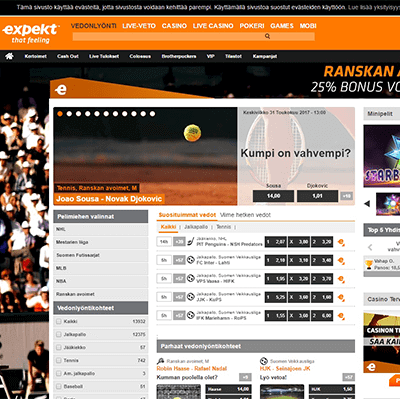Expand +57 markets for HJK - Seinäjoen JK
Viewport: 400px width, 400px height.
pyautogui.click(x=349, y=377)
